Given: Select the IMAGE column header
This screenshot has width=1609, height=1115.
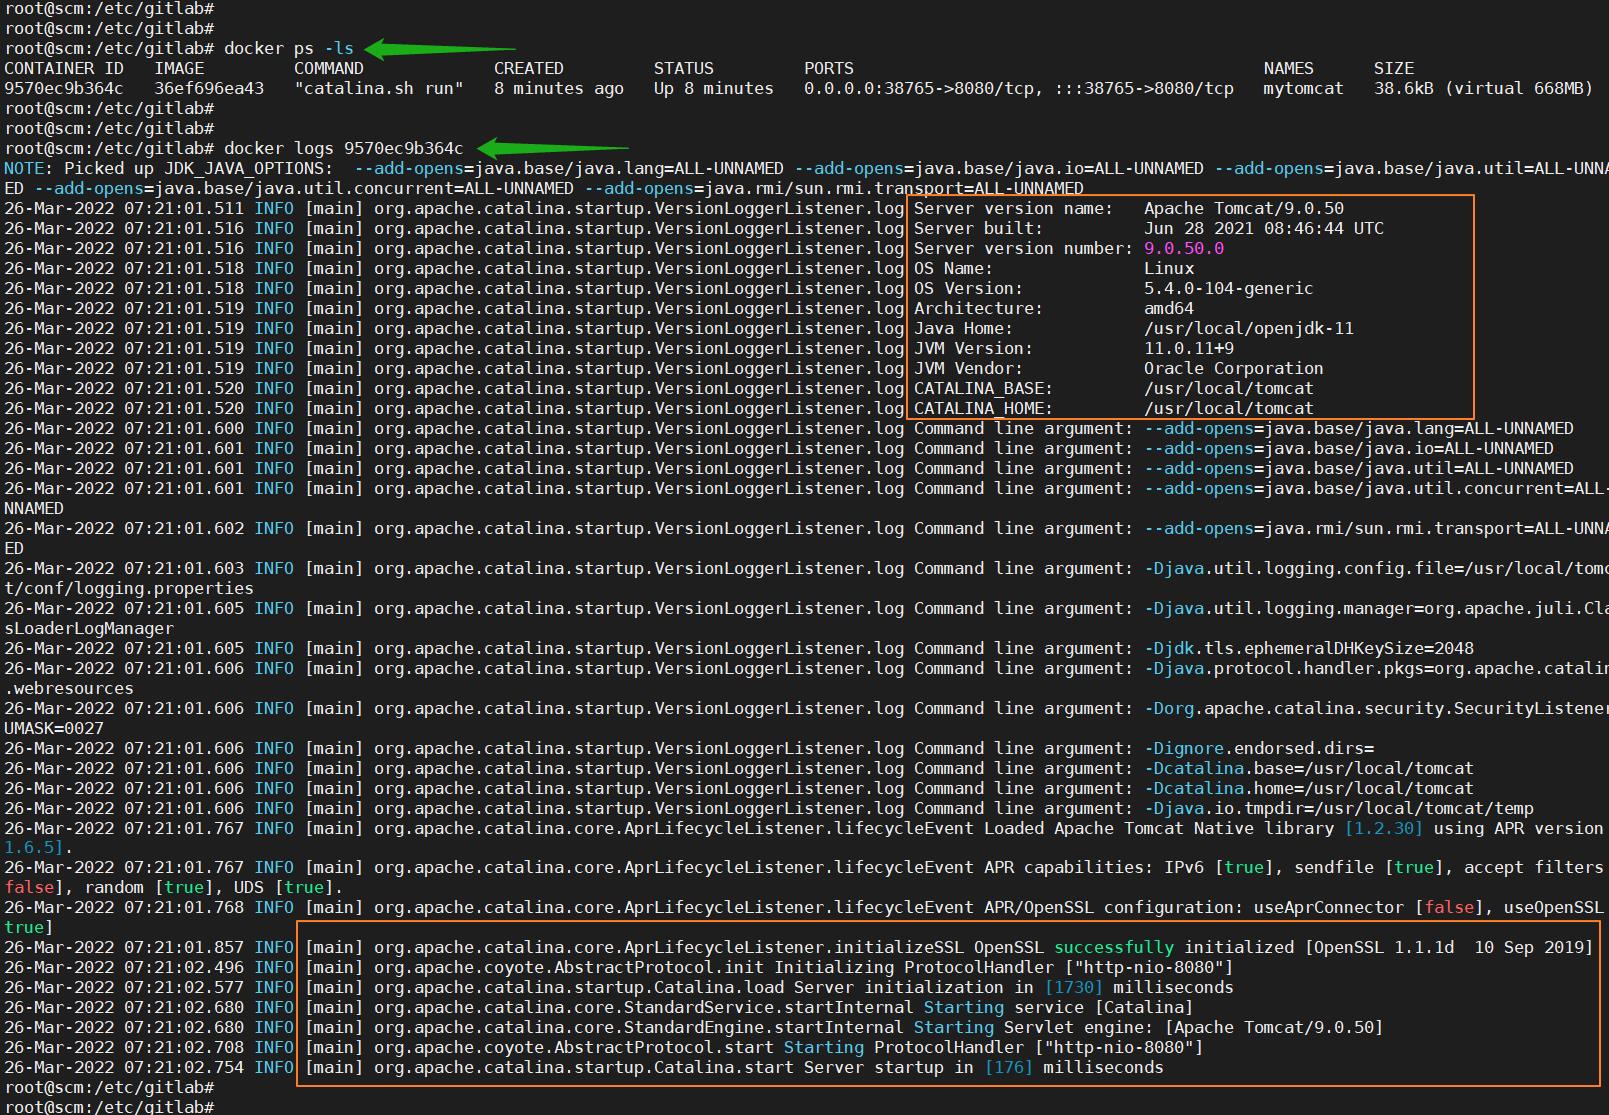Looking at the screenshot, I should pyautogui.click(x=179, y=68).
